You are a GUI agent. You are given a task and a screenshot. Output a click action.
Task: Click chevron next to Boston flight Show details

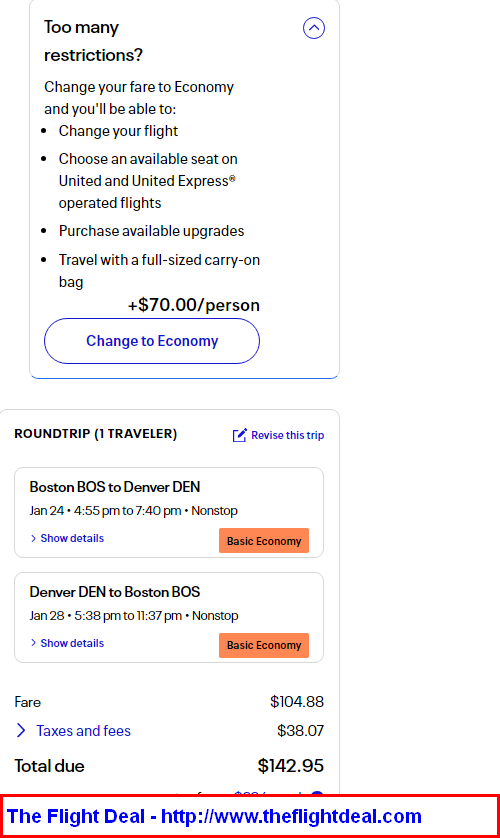tap(34, 538)
